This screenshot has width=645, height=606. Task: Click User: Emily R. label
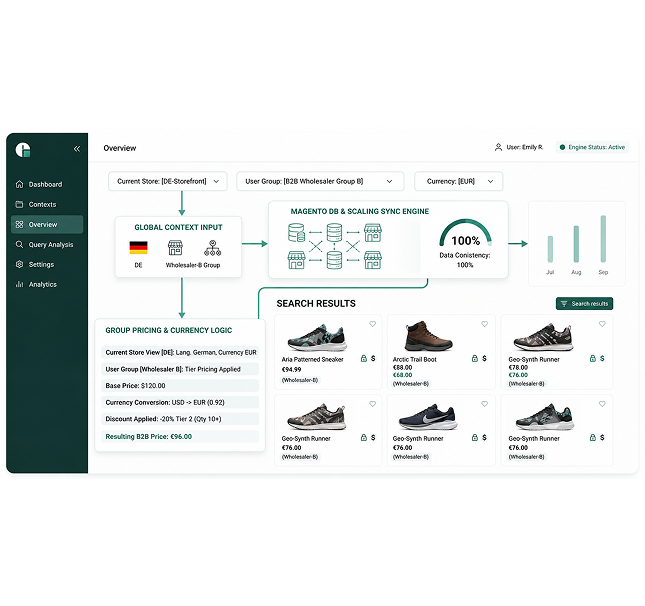coord(524,147)
